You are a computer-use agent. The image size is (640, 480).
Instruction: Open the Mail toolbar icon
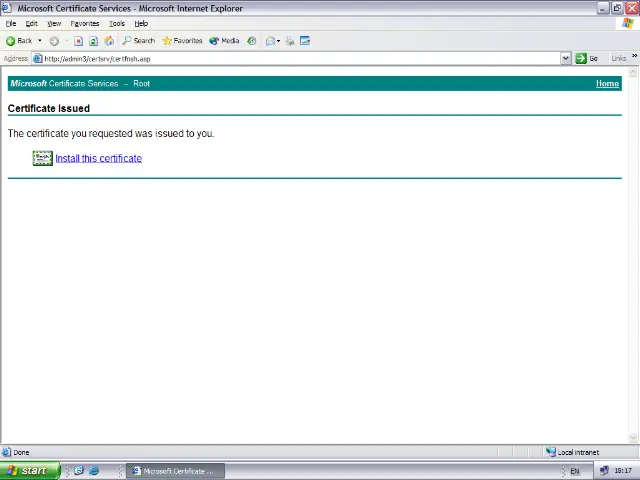(x=270, y=41)
